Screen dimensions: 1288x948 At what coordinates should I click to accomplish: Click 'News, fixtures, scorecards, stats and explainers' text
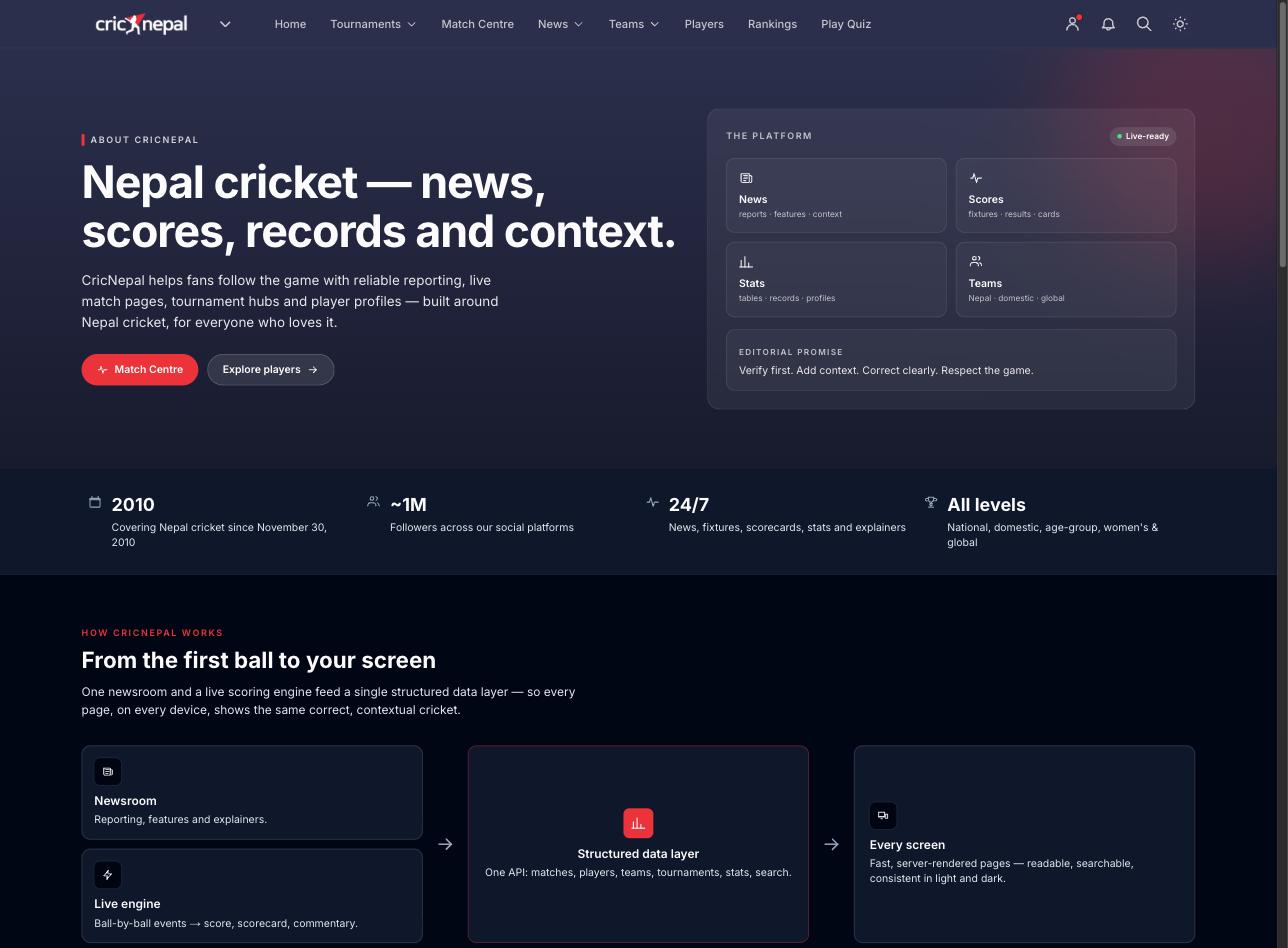click(x=787, y=527)
